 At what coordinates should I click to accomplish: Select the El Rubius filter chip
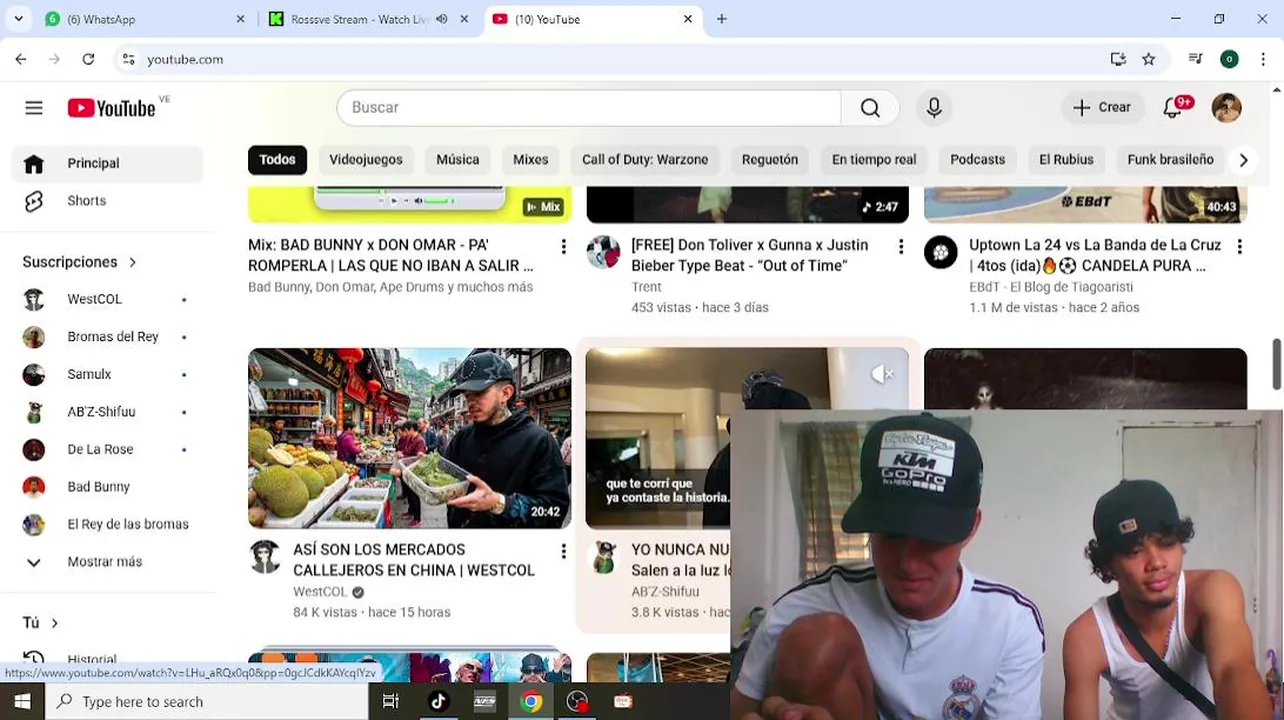click(1066, 160)
